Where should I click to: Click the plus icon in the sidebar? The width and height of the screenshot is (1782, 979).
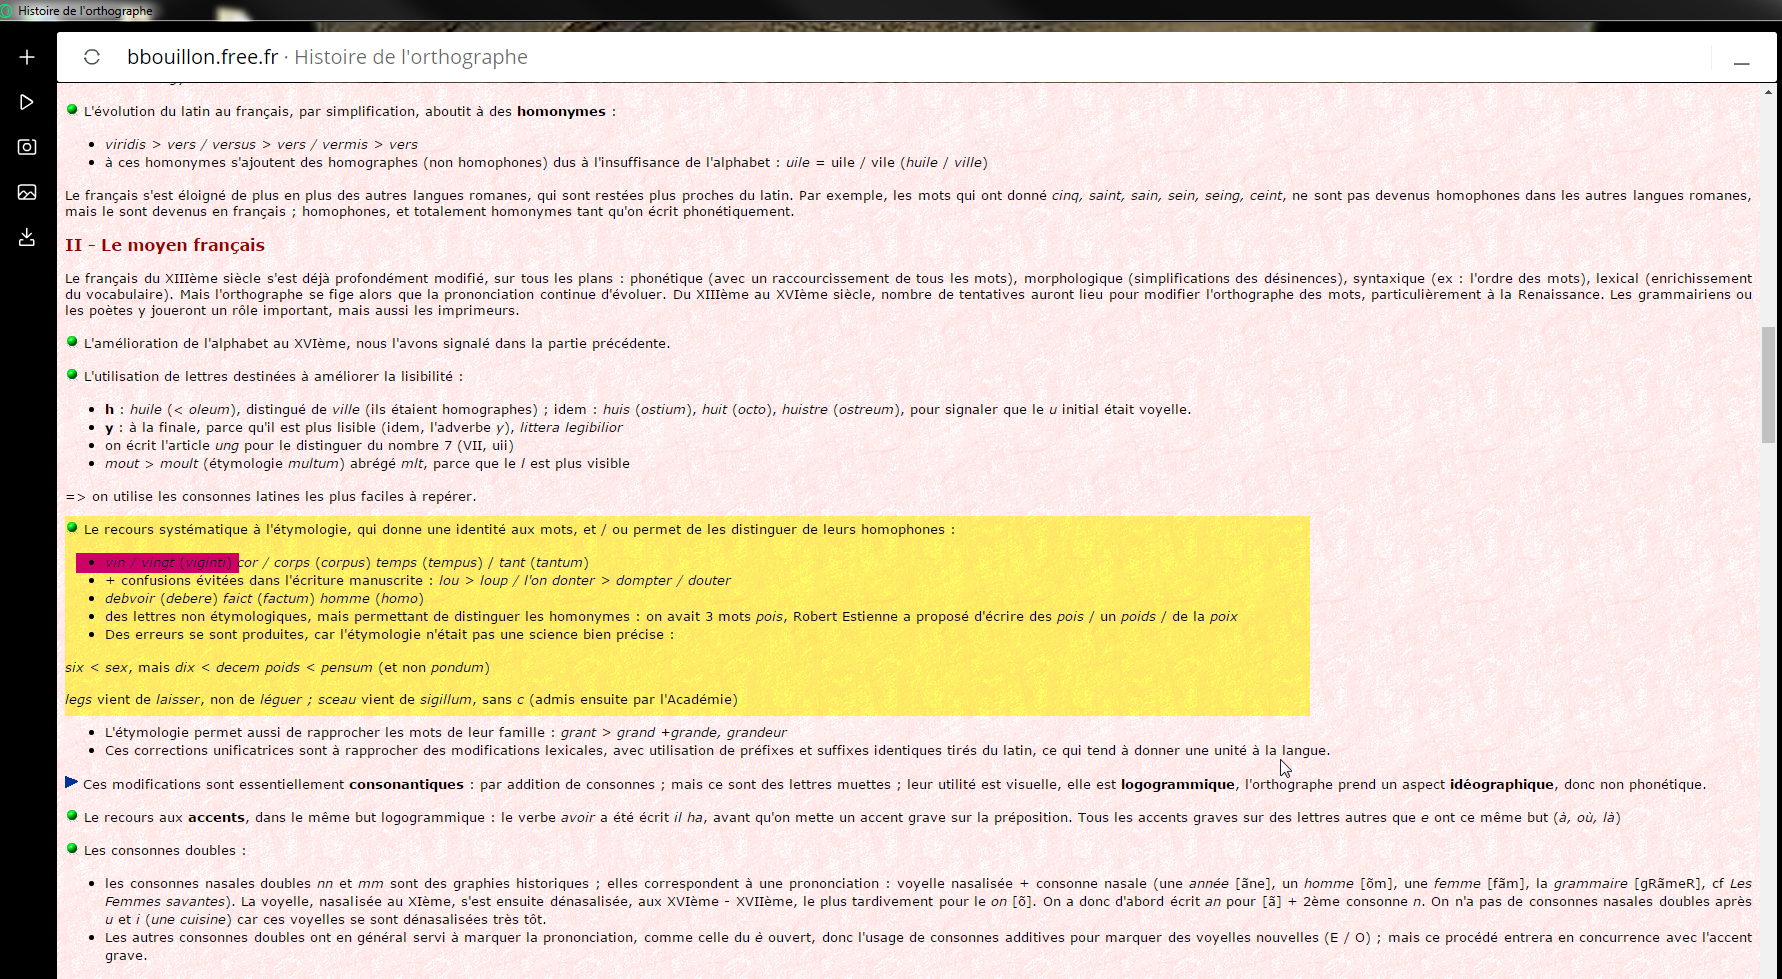pyautogui.click(x=27, y=57)
